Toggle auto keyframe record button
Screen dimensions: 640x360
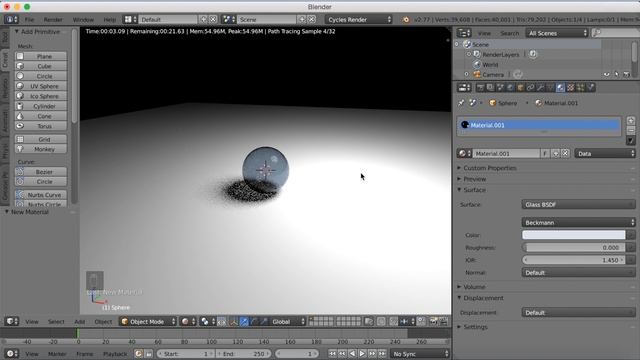tap(138, 354)
